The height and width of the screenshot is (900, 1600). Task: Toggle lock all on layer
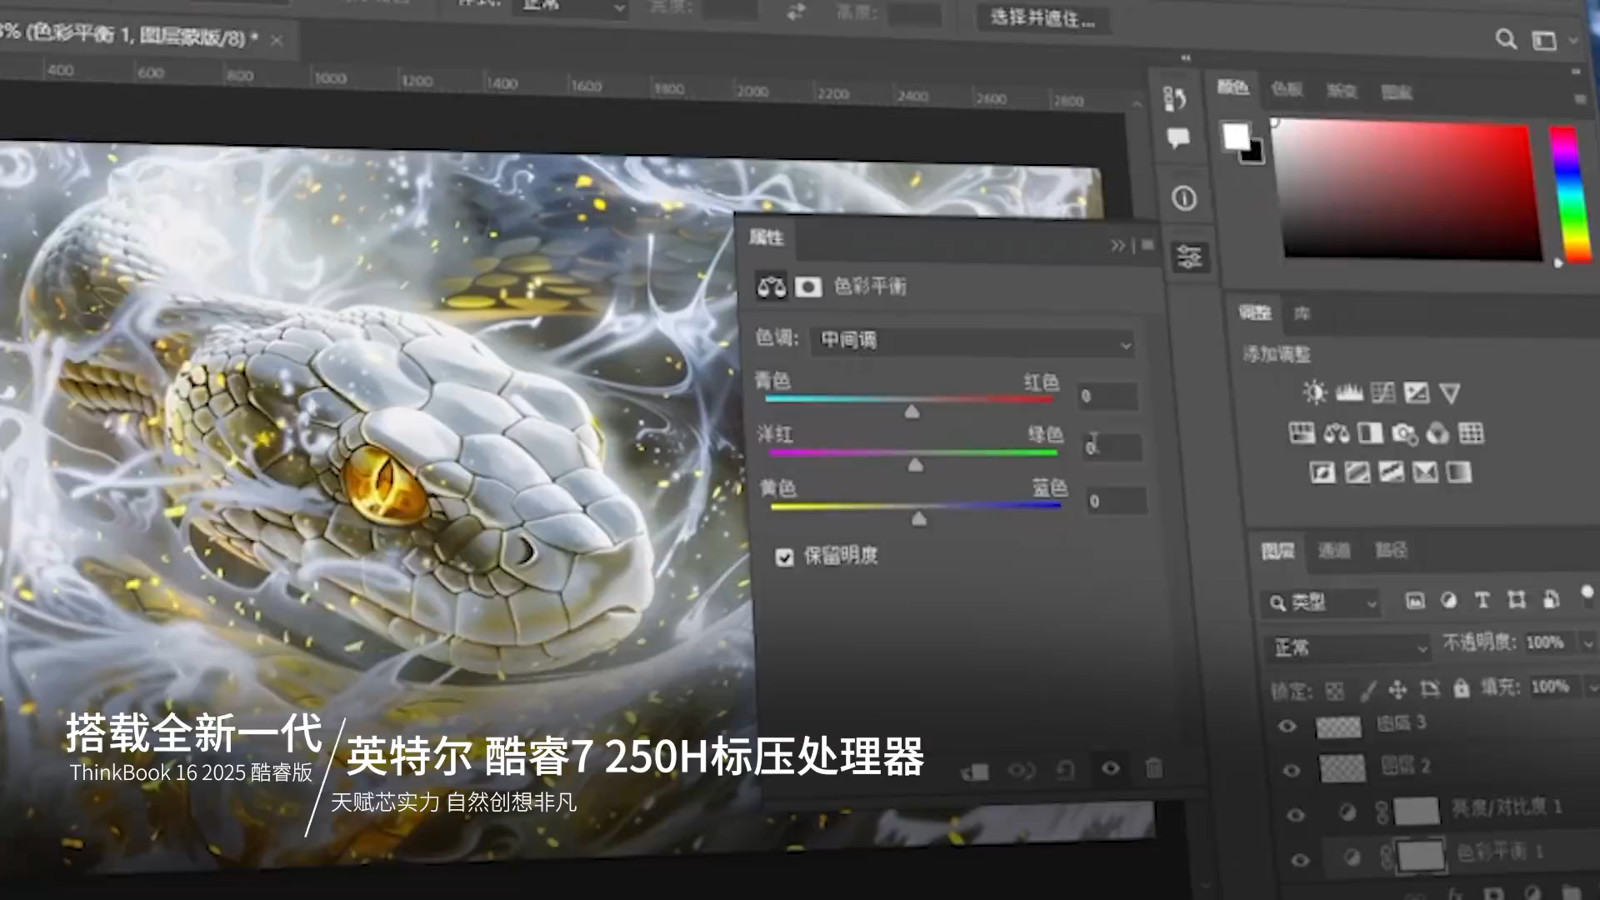pyautogui.click(x=1461, y=688)
